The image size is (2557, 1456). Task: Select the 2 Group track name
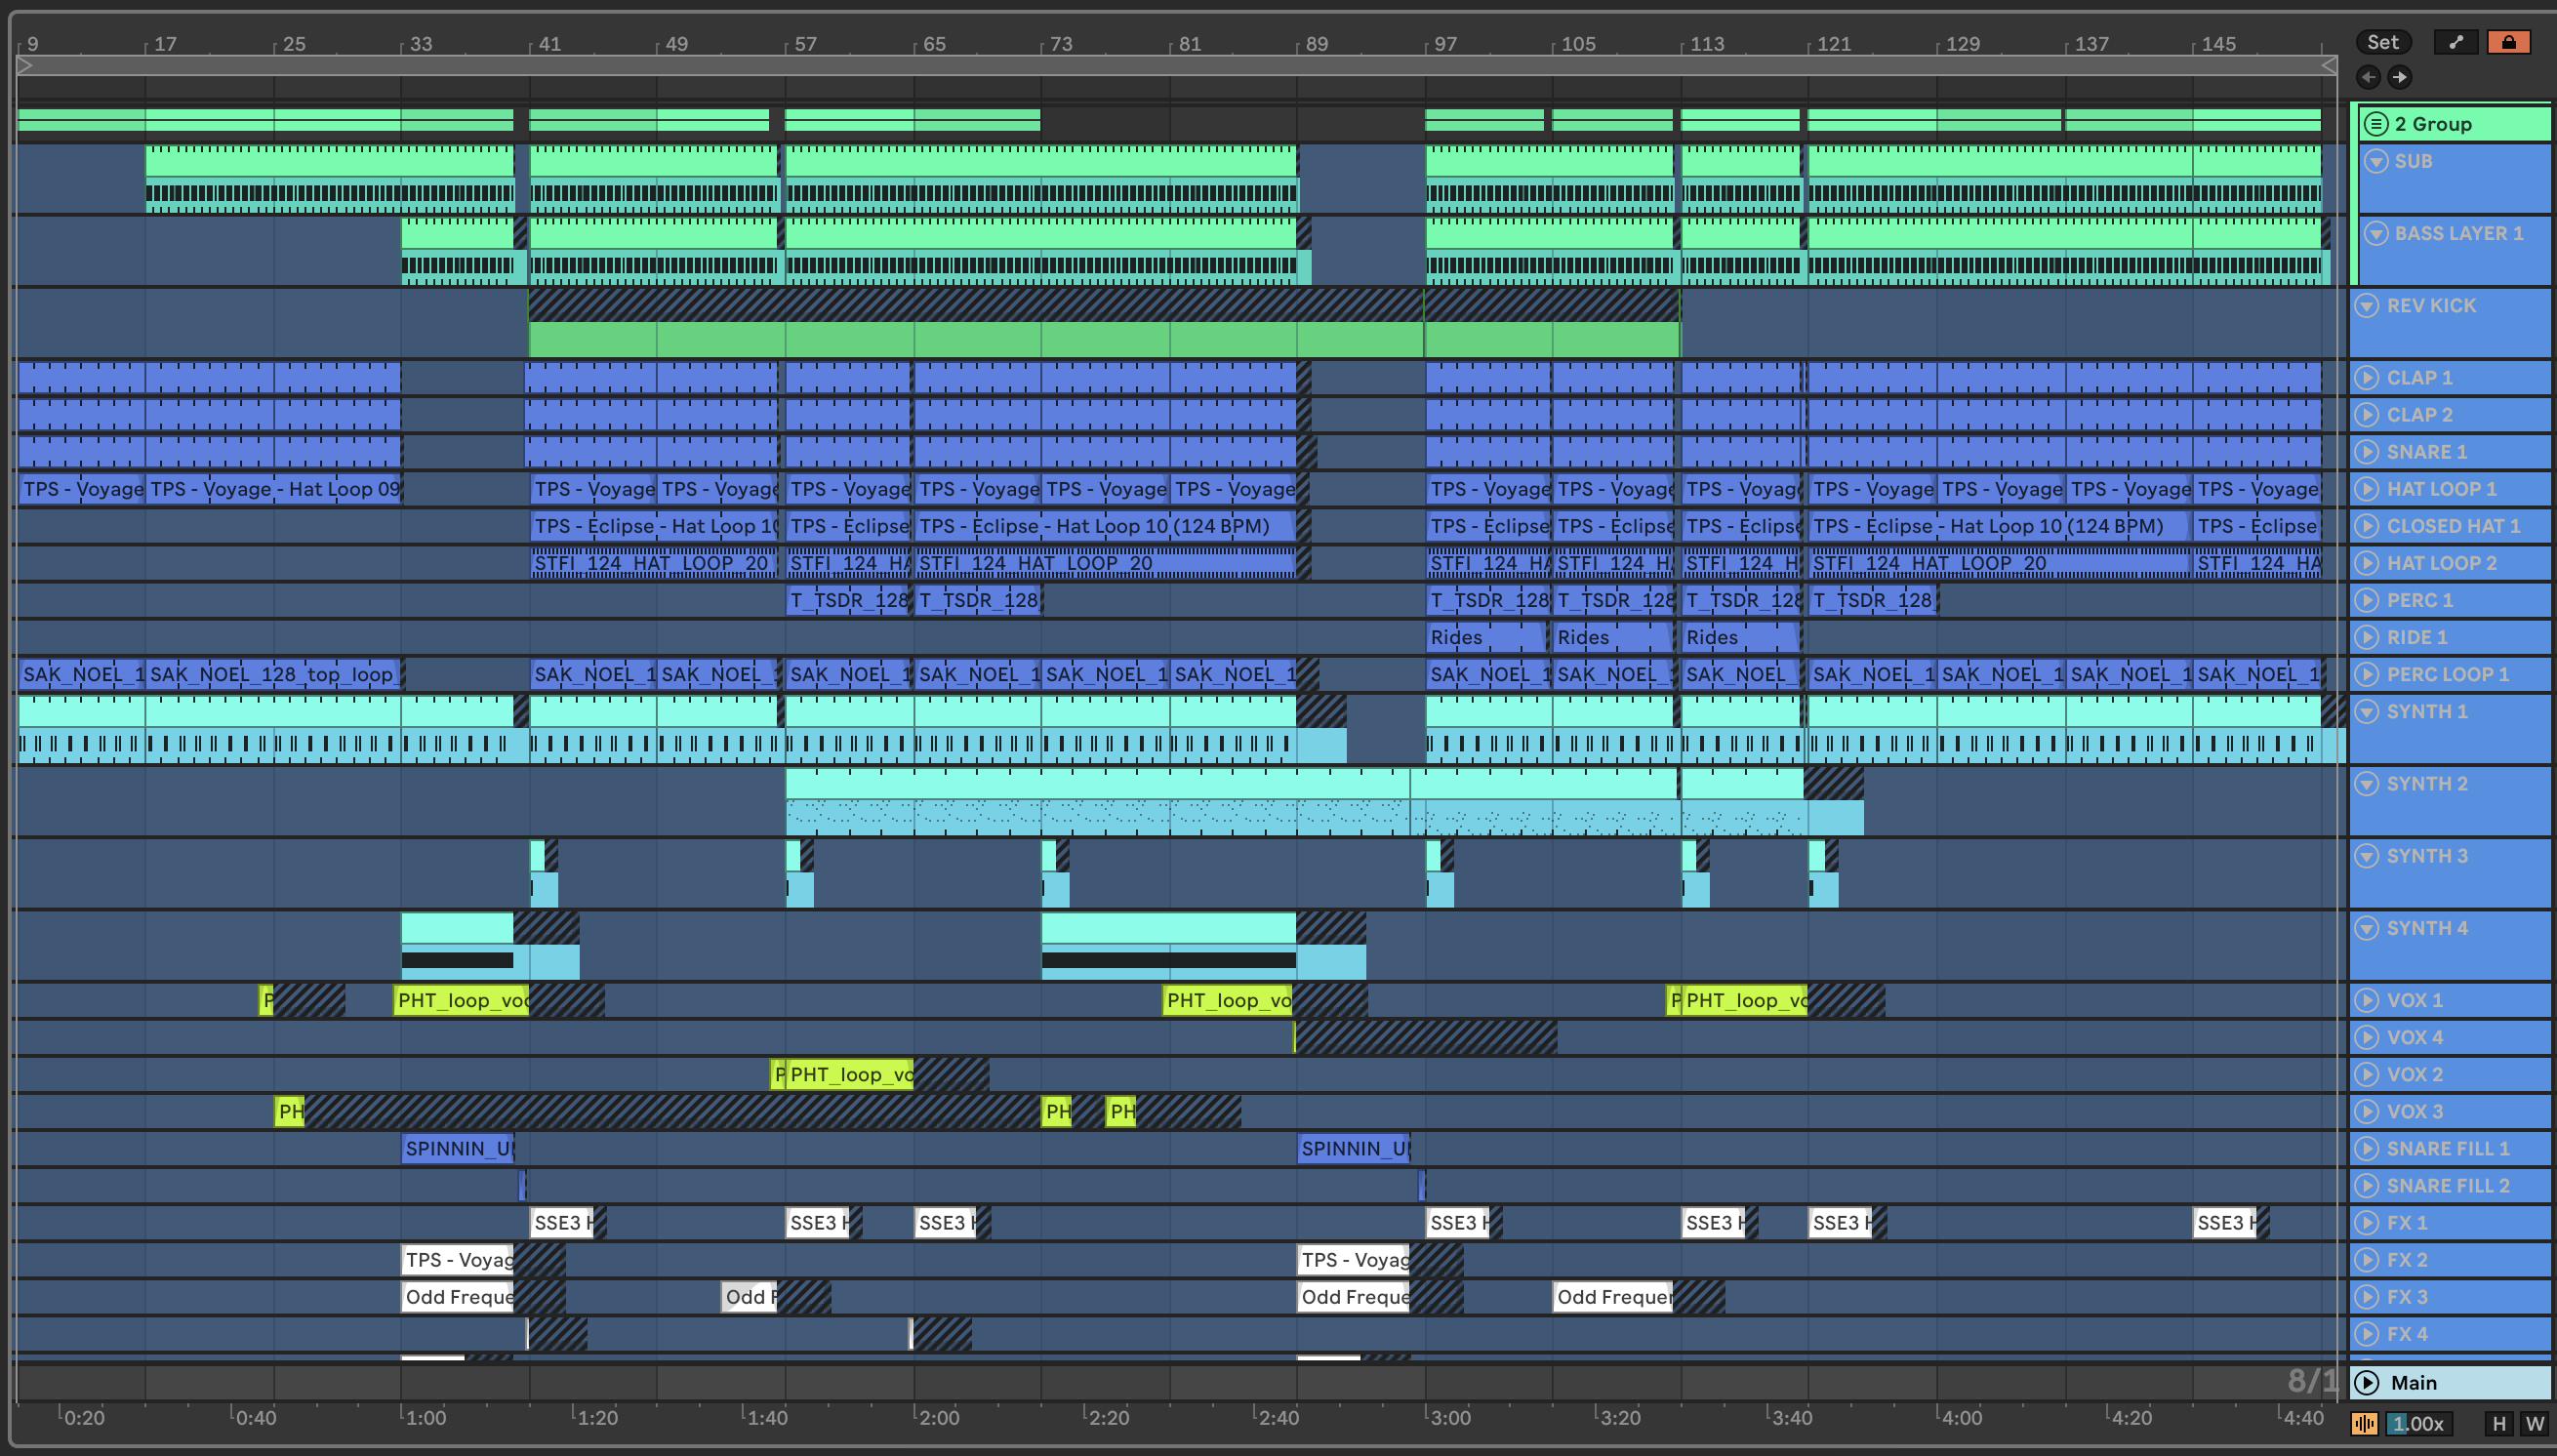[2433, 124]
